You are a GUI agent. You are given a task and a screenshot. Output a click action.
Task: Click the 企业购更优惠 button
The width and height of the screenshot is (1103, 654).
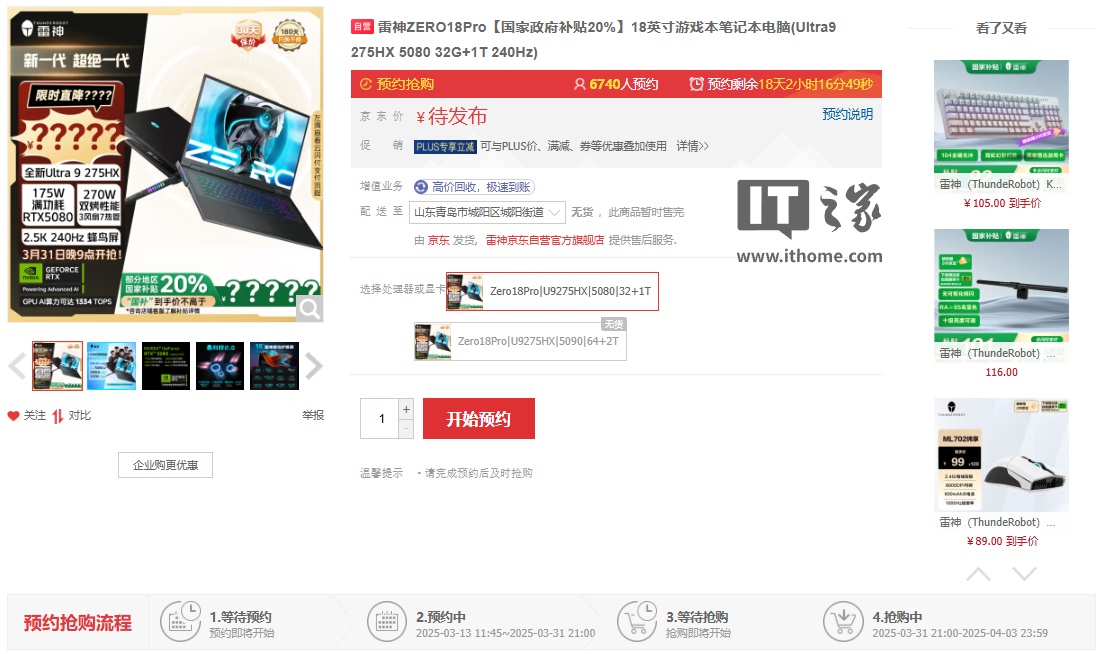pyautogui.click(x=165, y=465)
